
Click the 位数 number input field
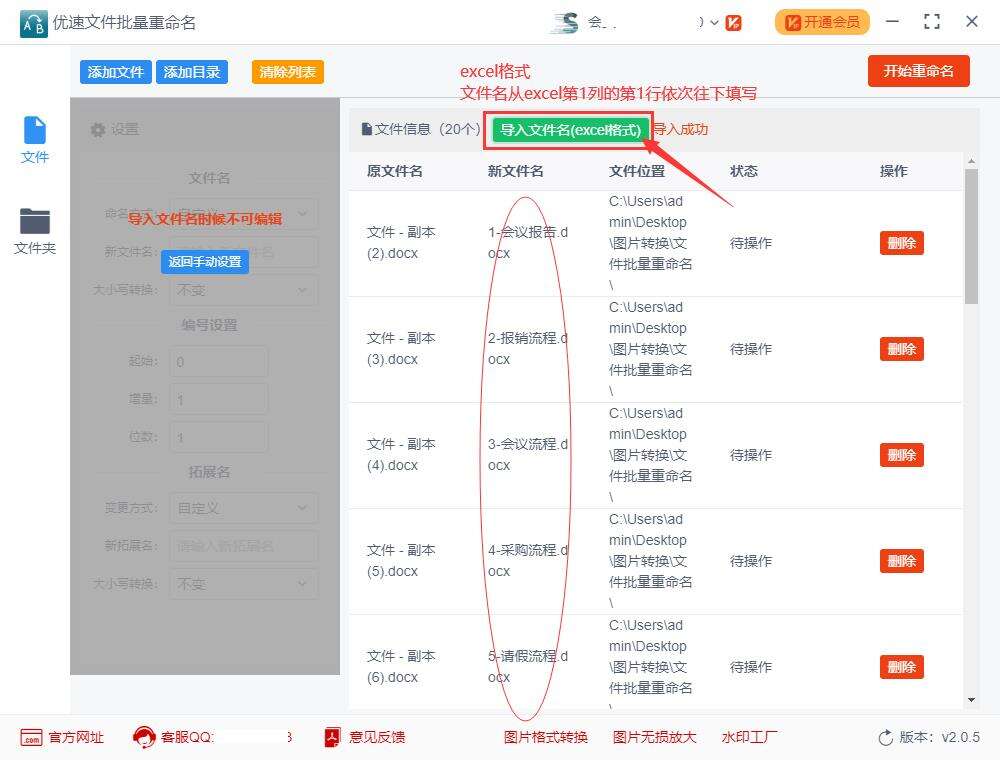[219, 437]
